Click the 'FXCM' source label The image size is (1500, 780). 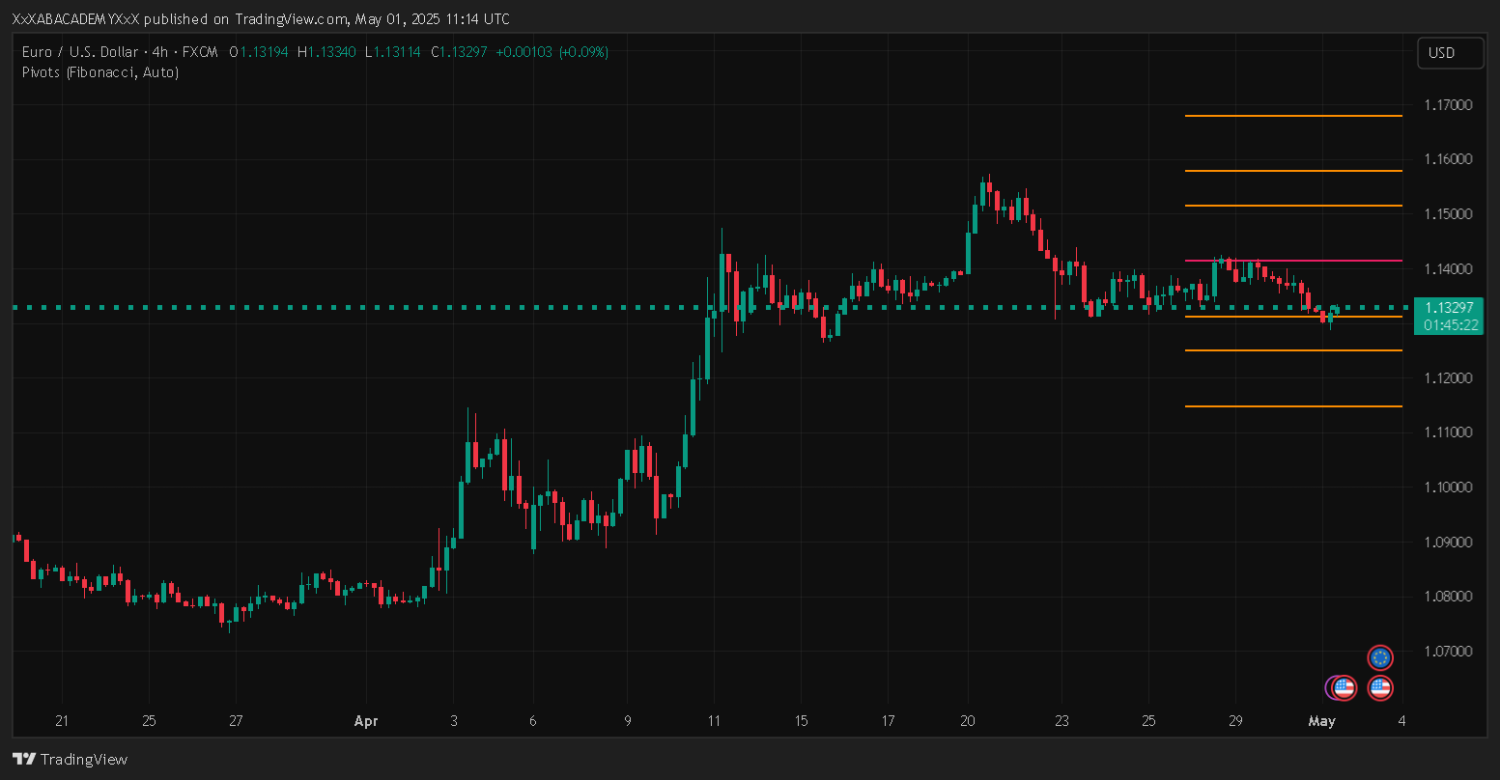[201, 52]
